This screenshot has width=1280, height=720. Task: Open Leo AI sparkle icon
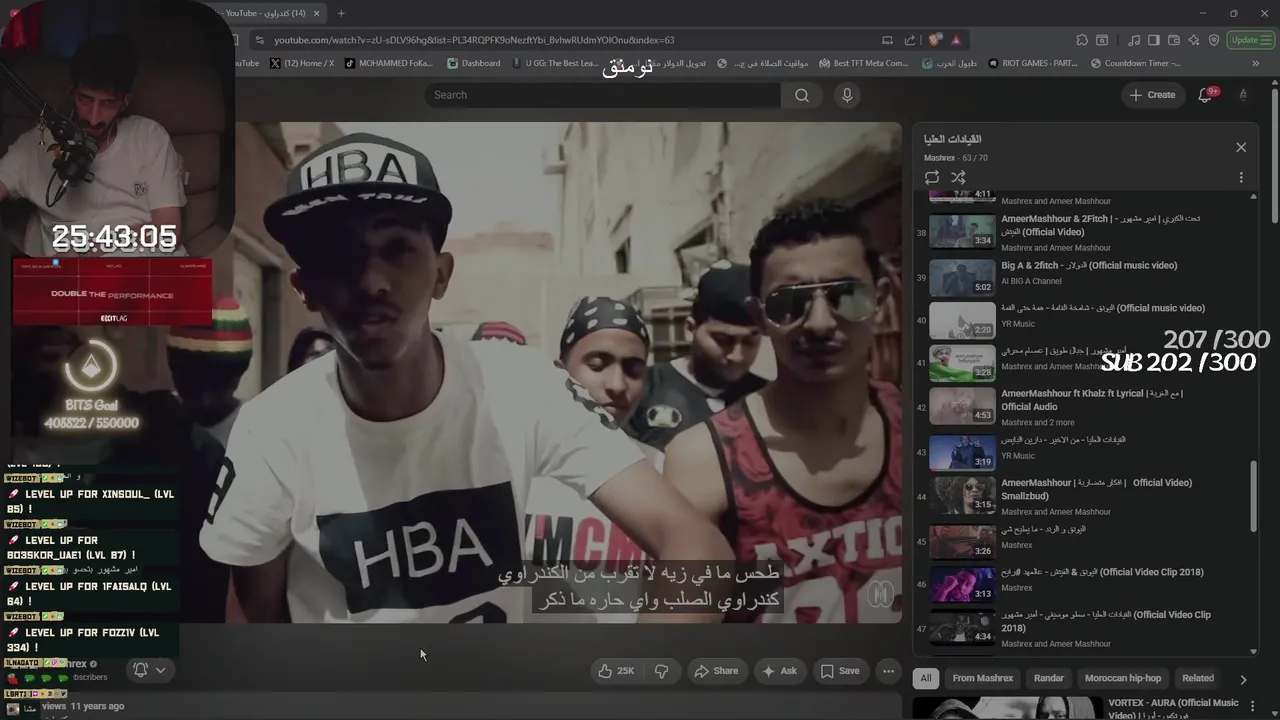pyautogui.click(x=1194, y=40)
